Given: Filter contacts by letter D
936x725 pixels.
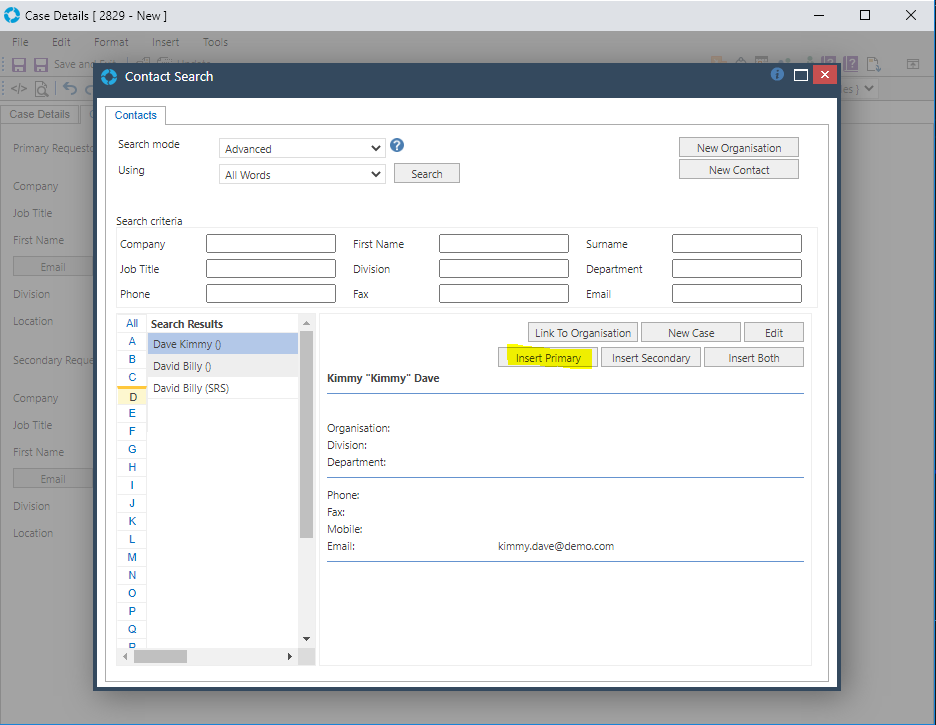Looking at the screenshot, I should (132, 396).
